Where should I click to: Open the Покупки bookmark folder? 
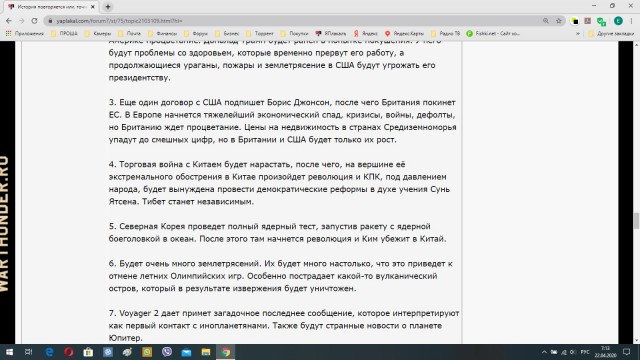click(294, 33)
